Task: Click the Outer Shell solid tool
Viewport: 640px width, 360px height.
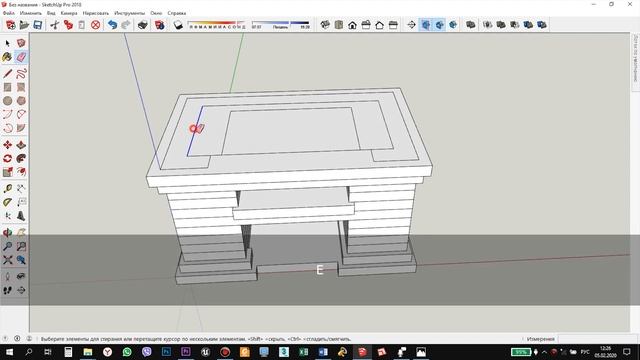Action: (471, 25)
